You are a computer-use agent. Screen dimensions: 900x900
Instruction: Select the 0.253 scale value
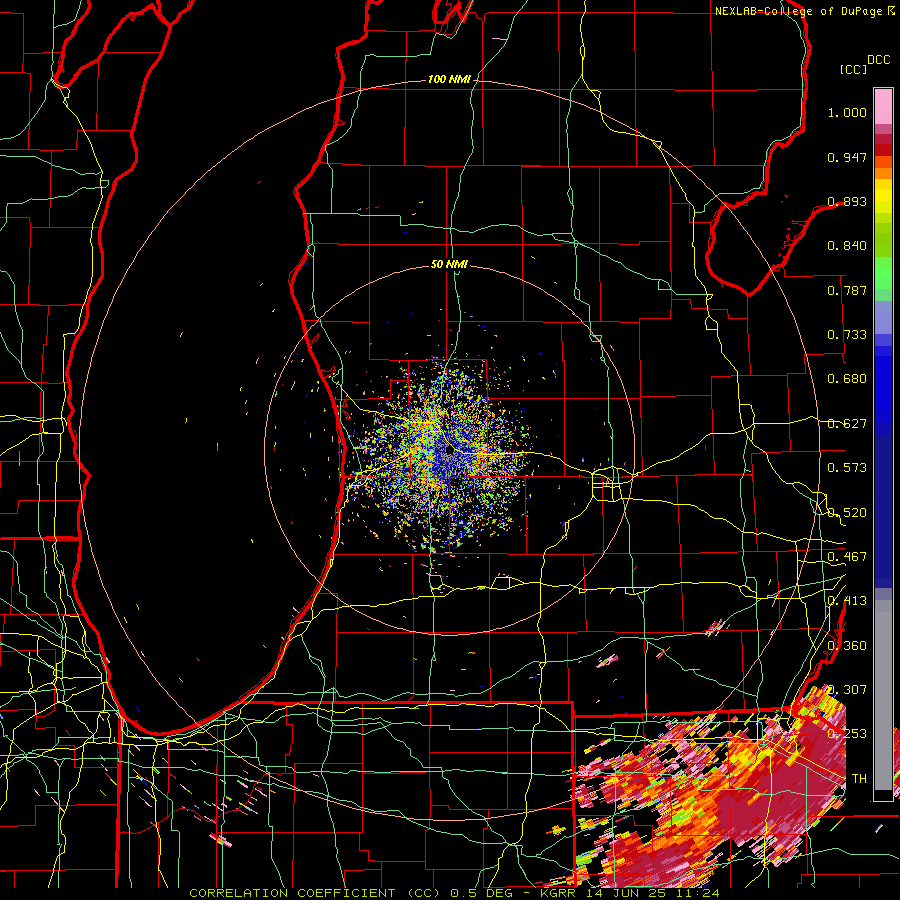point(847,734)
